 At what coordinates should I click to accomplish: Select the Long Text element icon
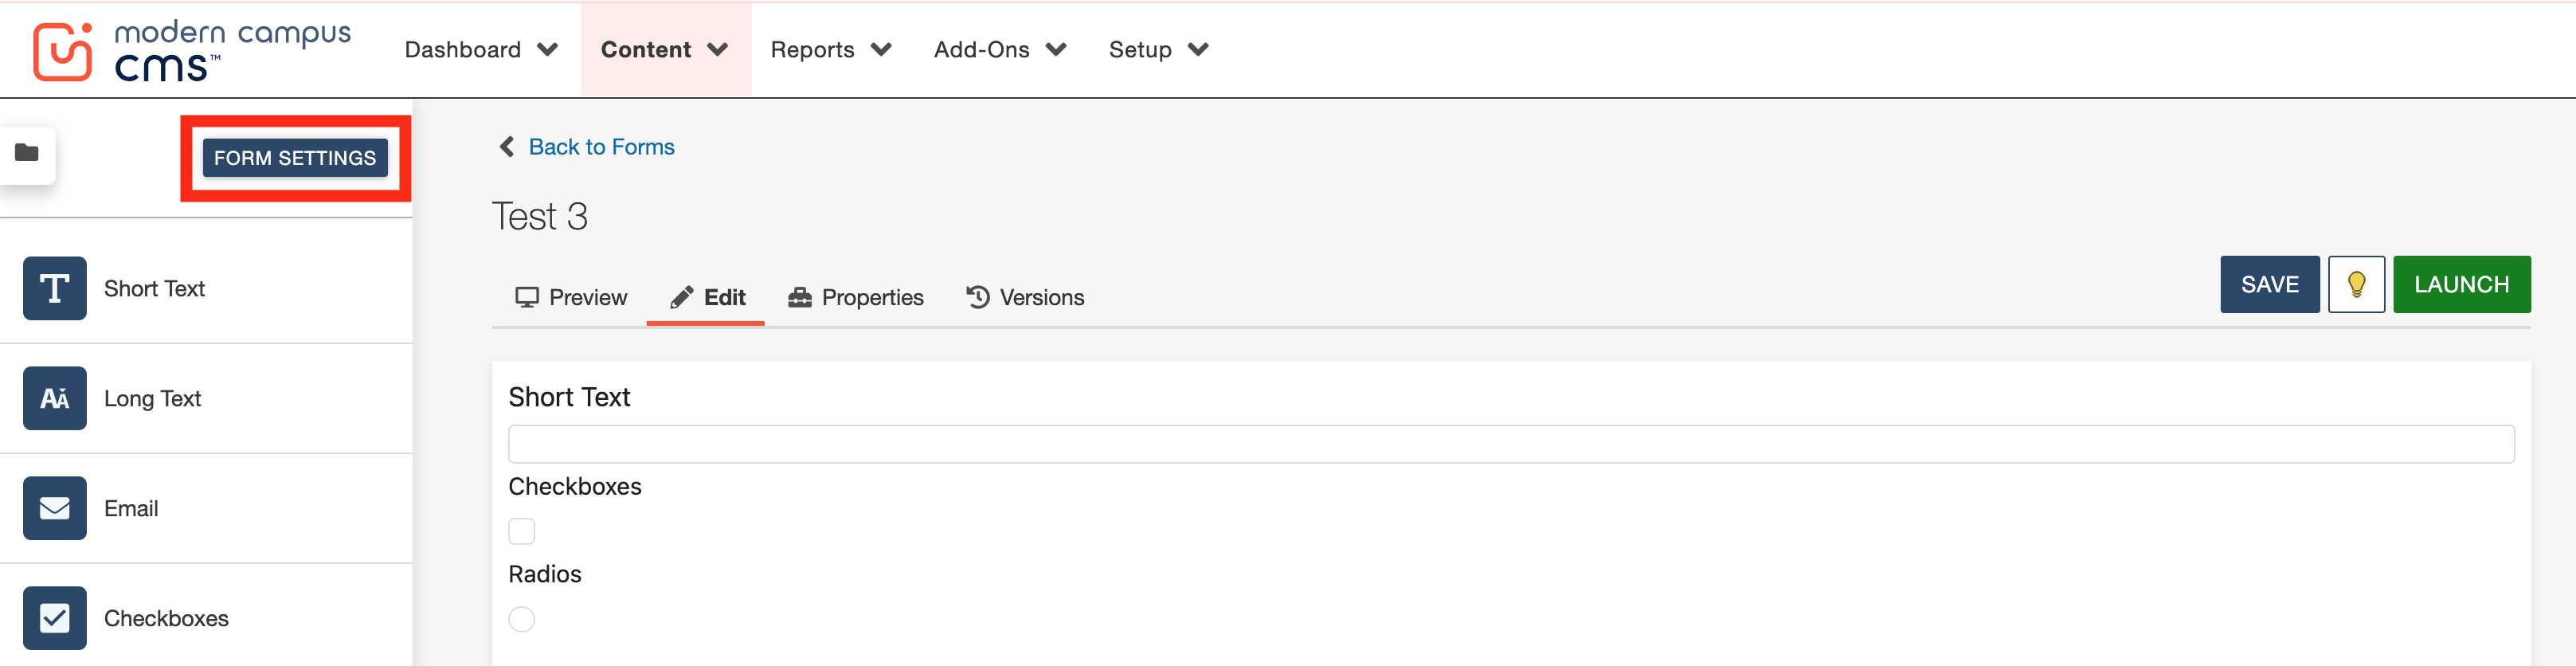tap(55, 399)
